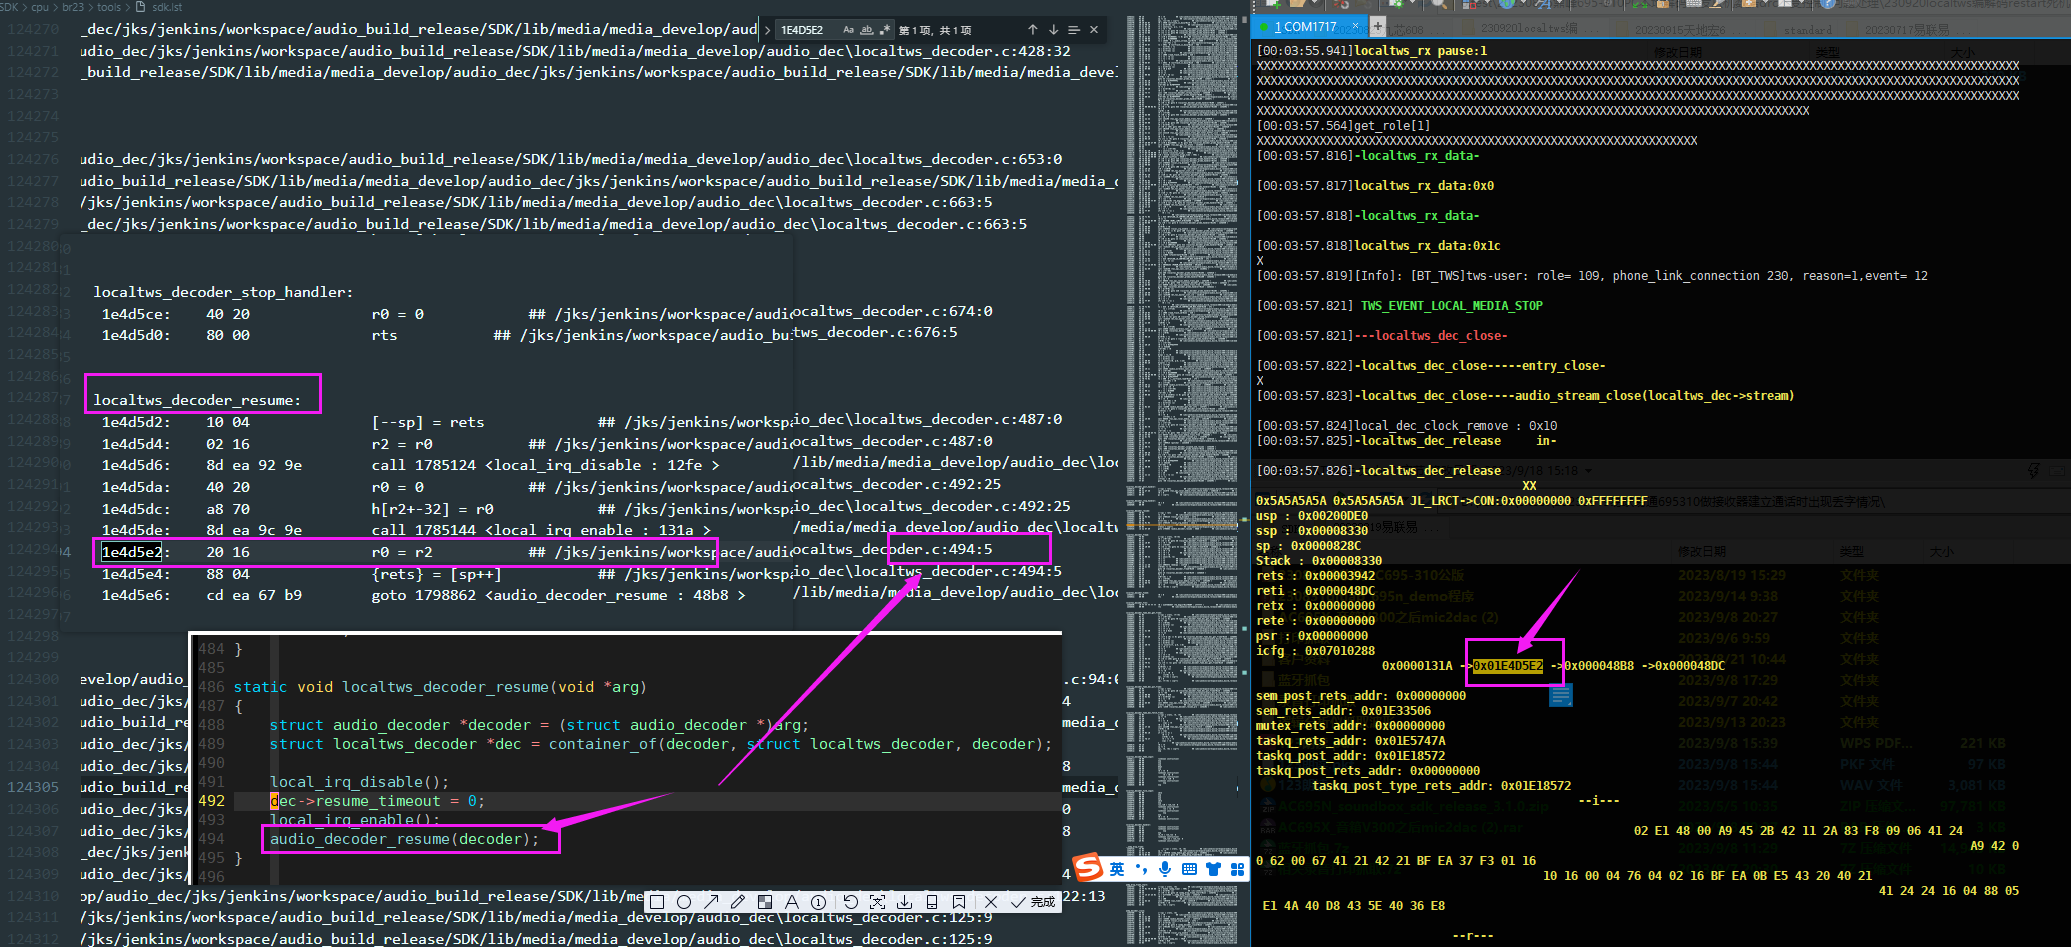
Task: Go to next find match
Action: (1053, 30)
